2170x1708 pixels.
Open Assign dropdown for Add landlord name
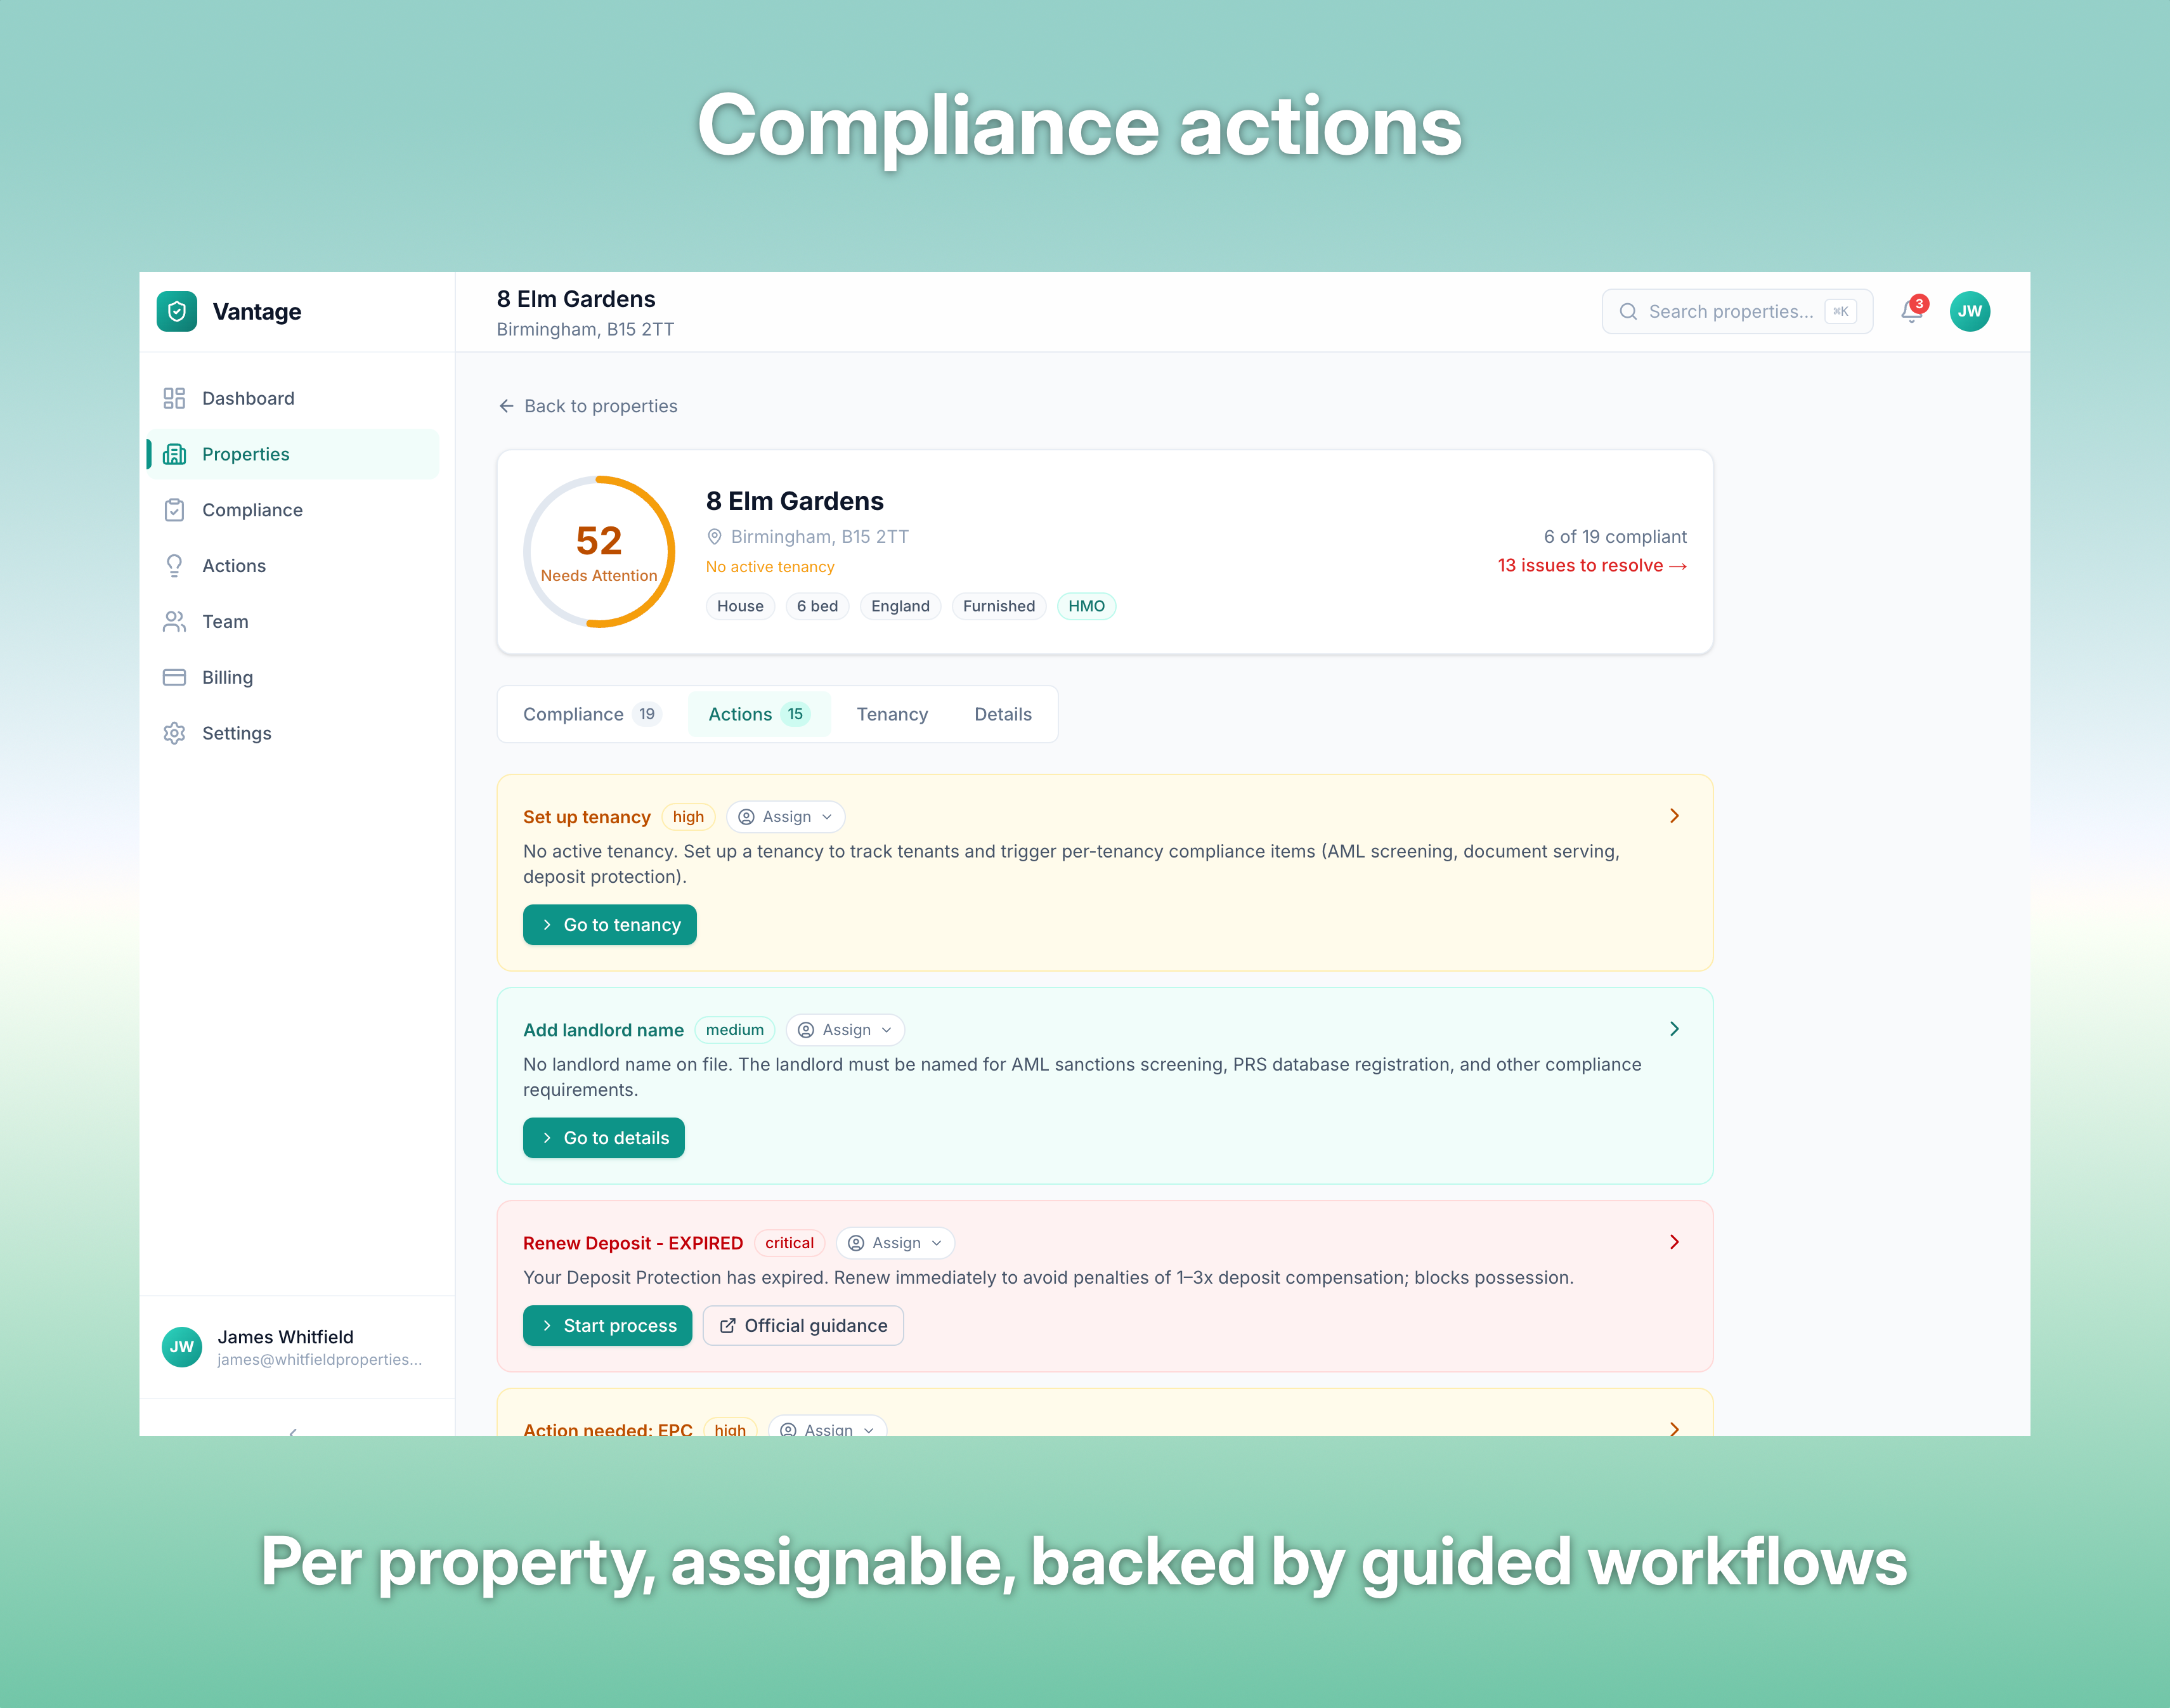845,1030
